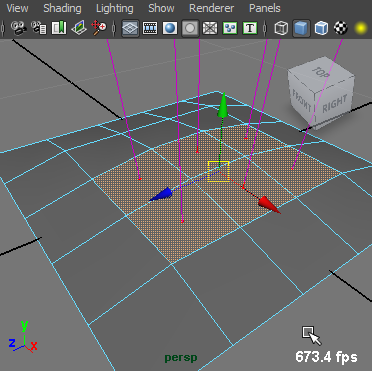Toggle the Grid display icon
Viewport: 372px width, 371px height.
pos(130,28)
